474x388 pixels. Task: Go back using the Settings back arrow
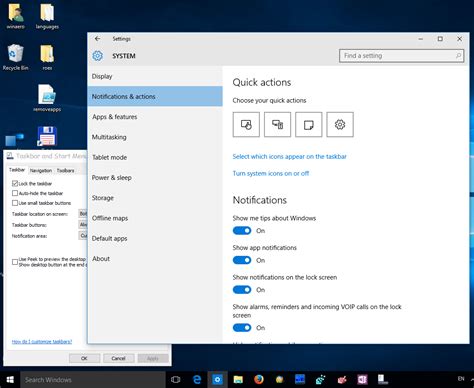point(97,39)
